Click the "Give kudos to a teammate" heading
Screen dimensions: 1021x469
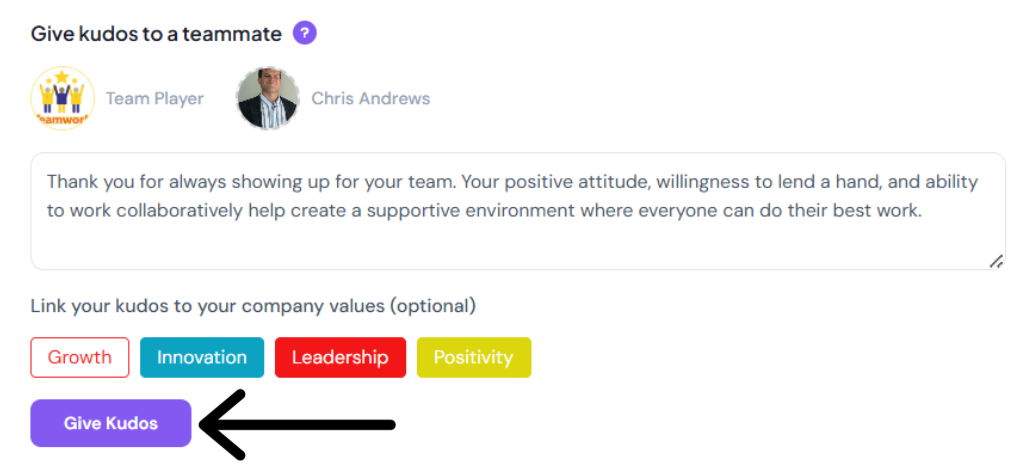coord(156,33)
